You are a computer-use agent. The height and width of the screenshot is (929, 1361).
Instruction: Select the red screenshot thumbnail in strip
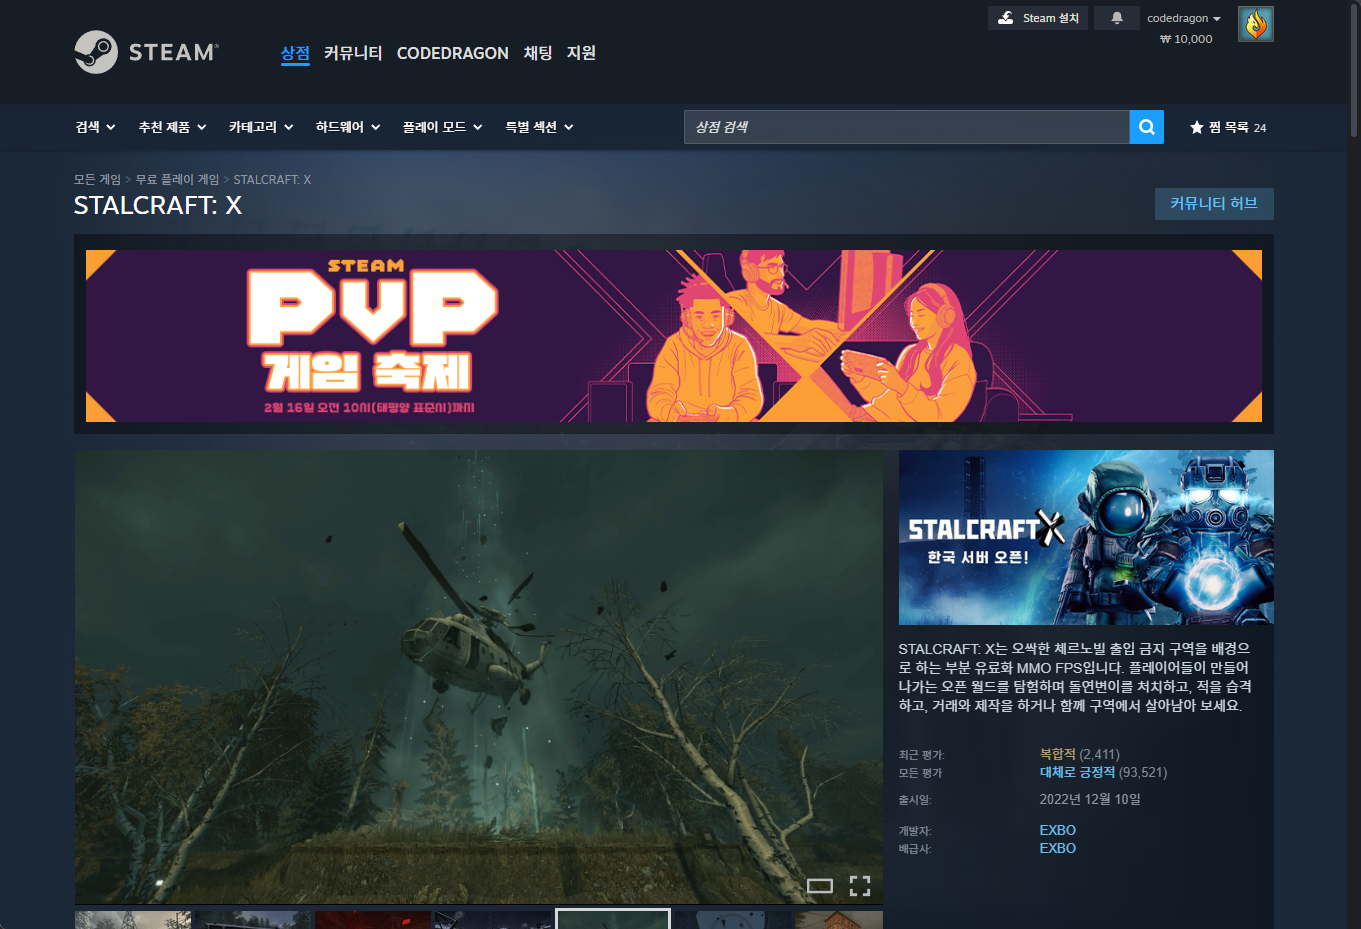coord(373,919)
